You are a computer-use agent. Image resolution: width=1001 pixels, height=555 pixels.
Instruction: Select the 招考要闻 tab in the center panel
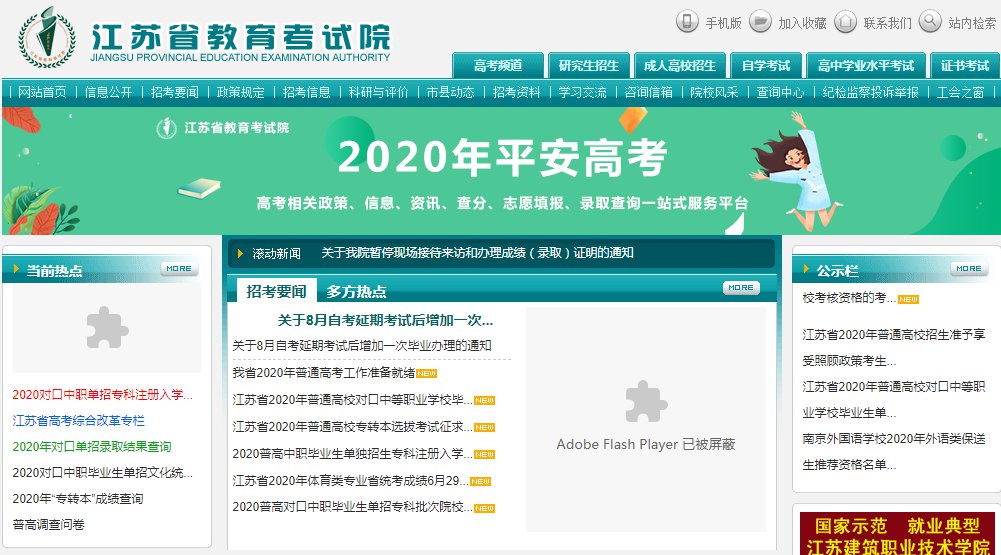pos(276,291)
